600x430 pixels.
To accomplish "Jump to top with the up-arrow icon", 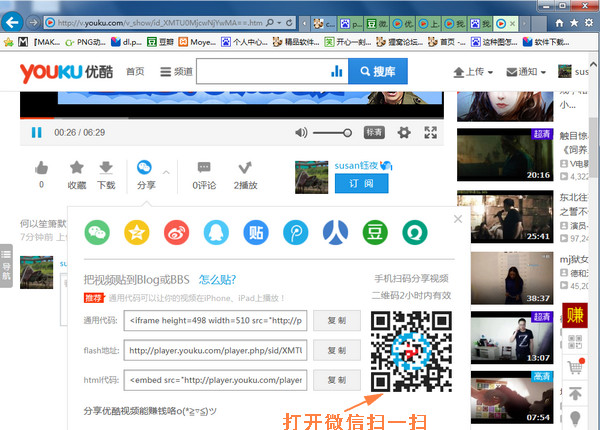I will point(575,393).
